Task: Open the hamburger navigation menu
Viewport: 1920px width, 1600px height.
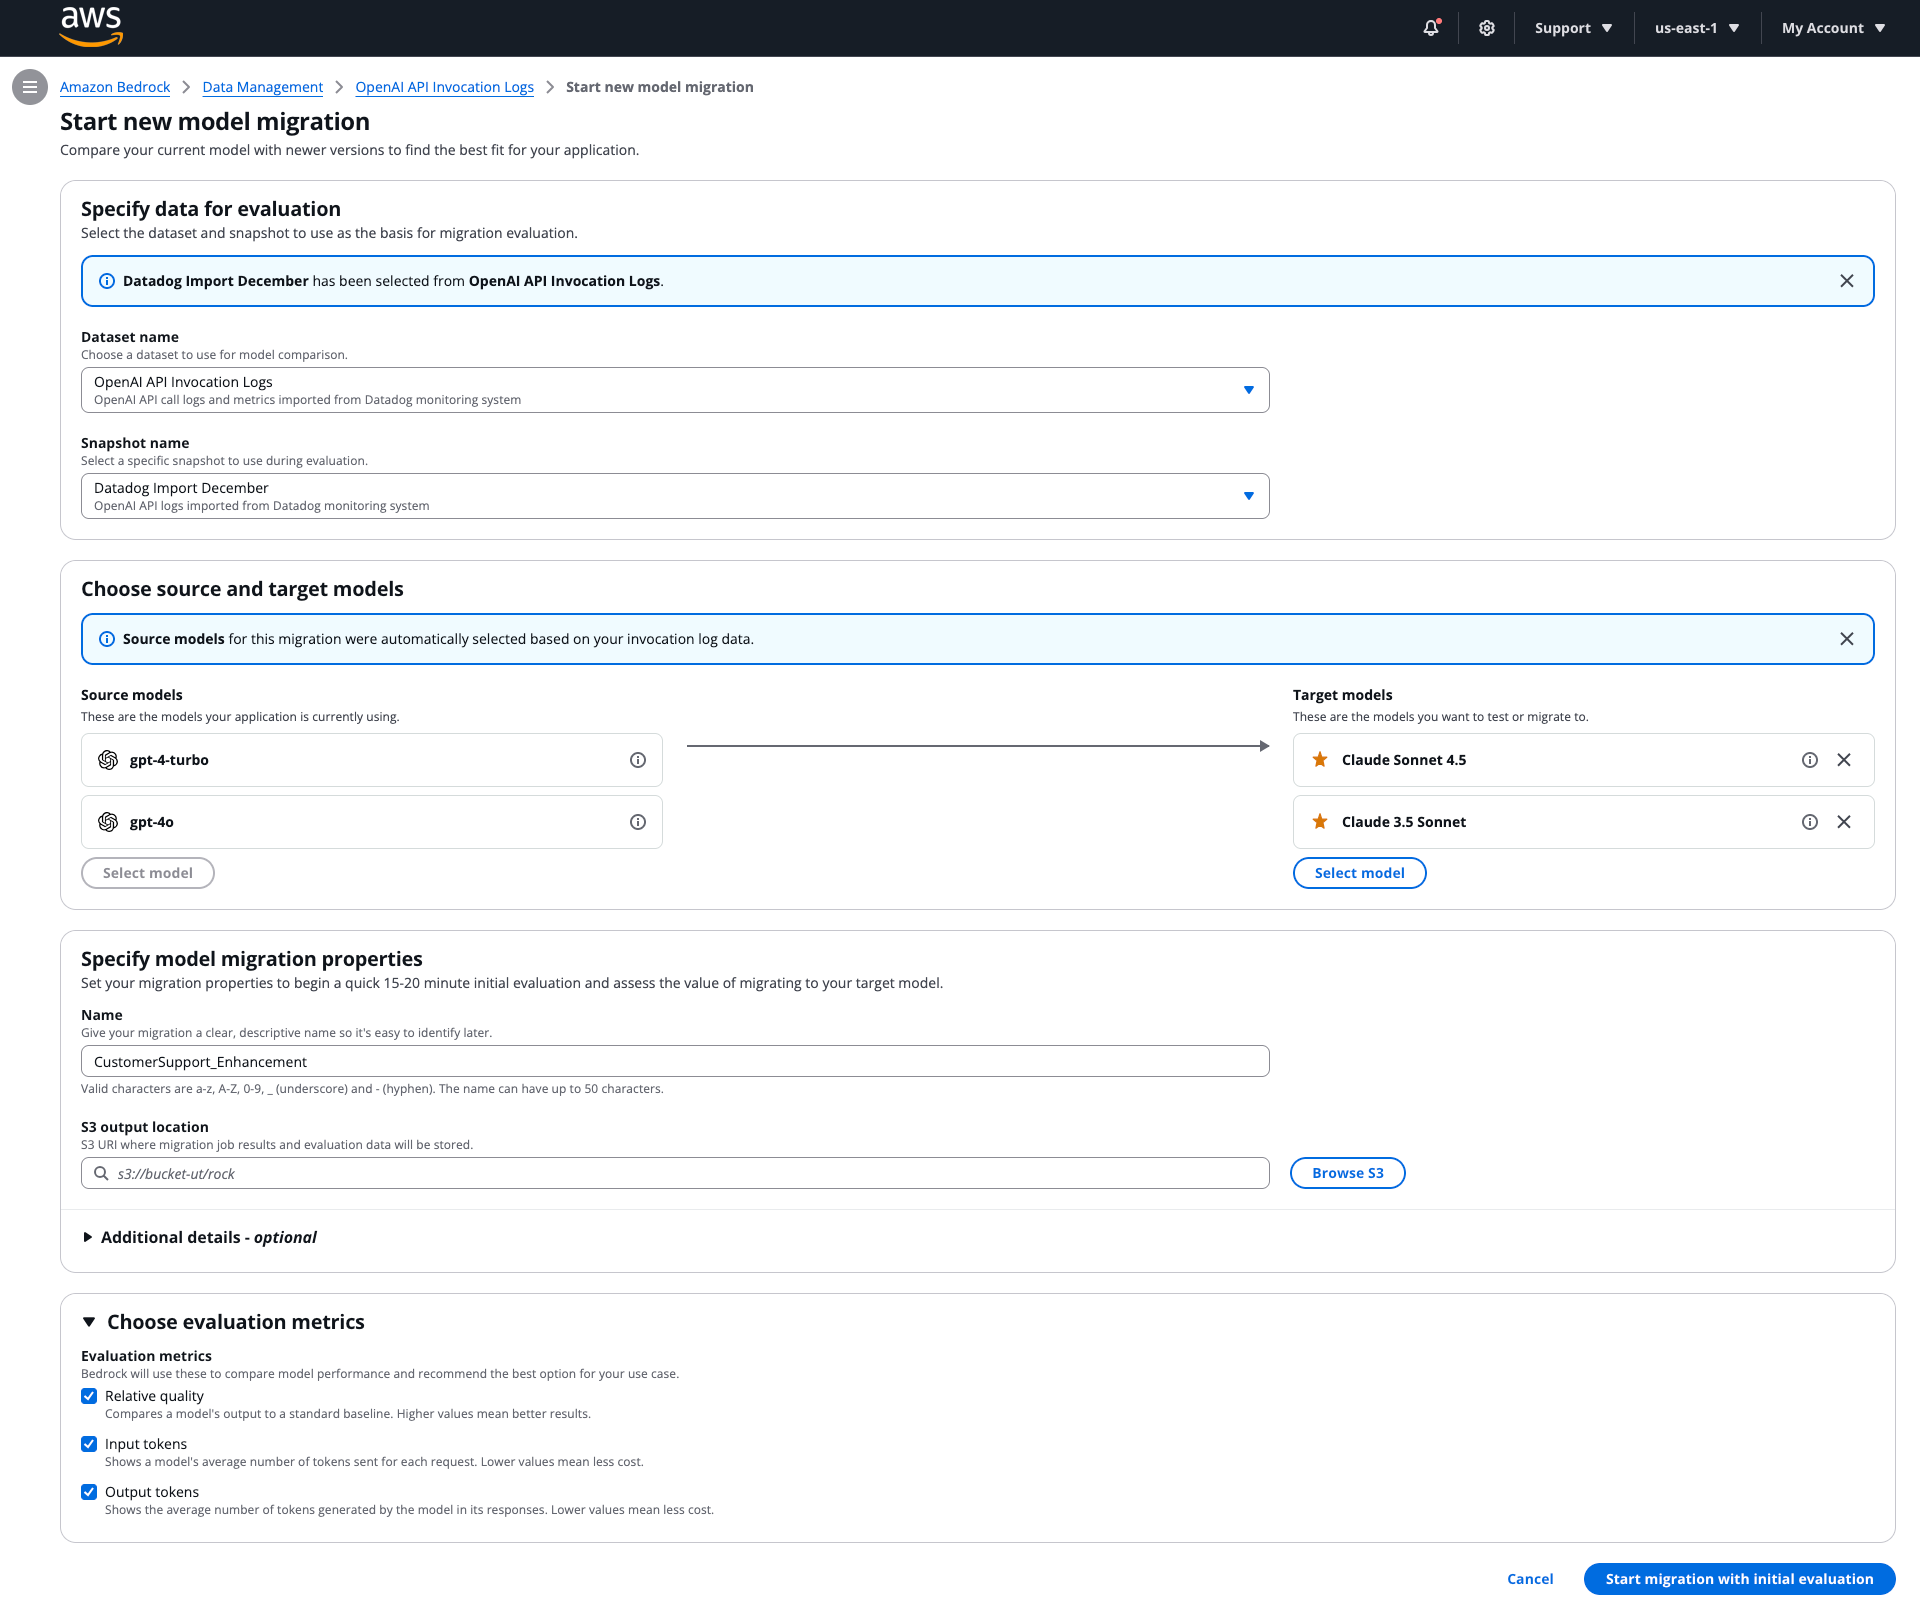Action: tap(30, 87)
